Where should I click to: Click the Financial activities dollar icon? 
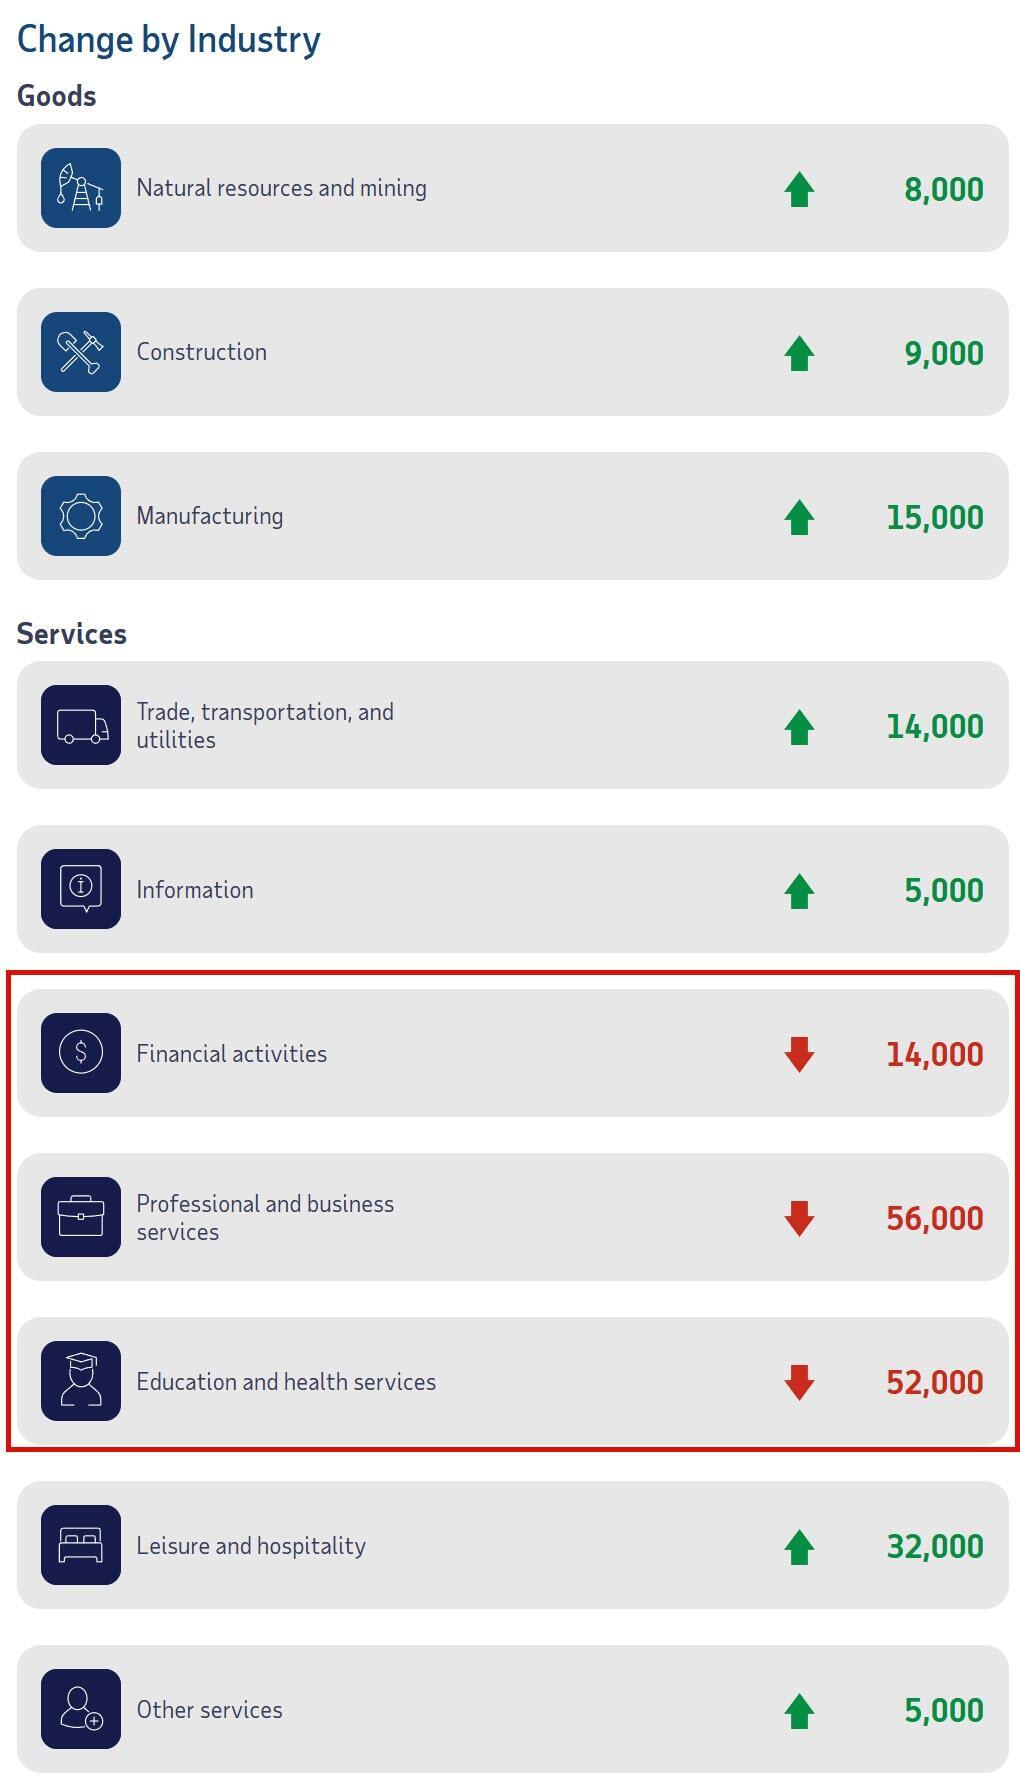click(81, 1053)
